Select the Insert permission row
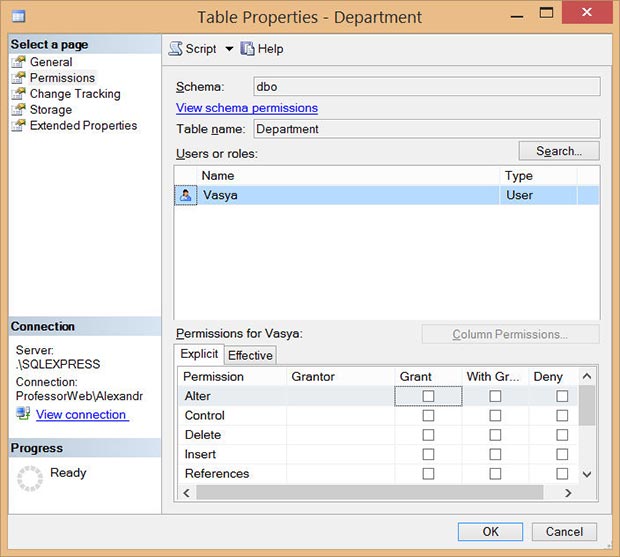The height and width of the screenshot is (557, 620). (x=378, y=454)
